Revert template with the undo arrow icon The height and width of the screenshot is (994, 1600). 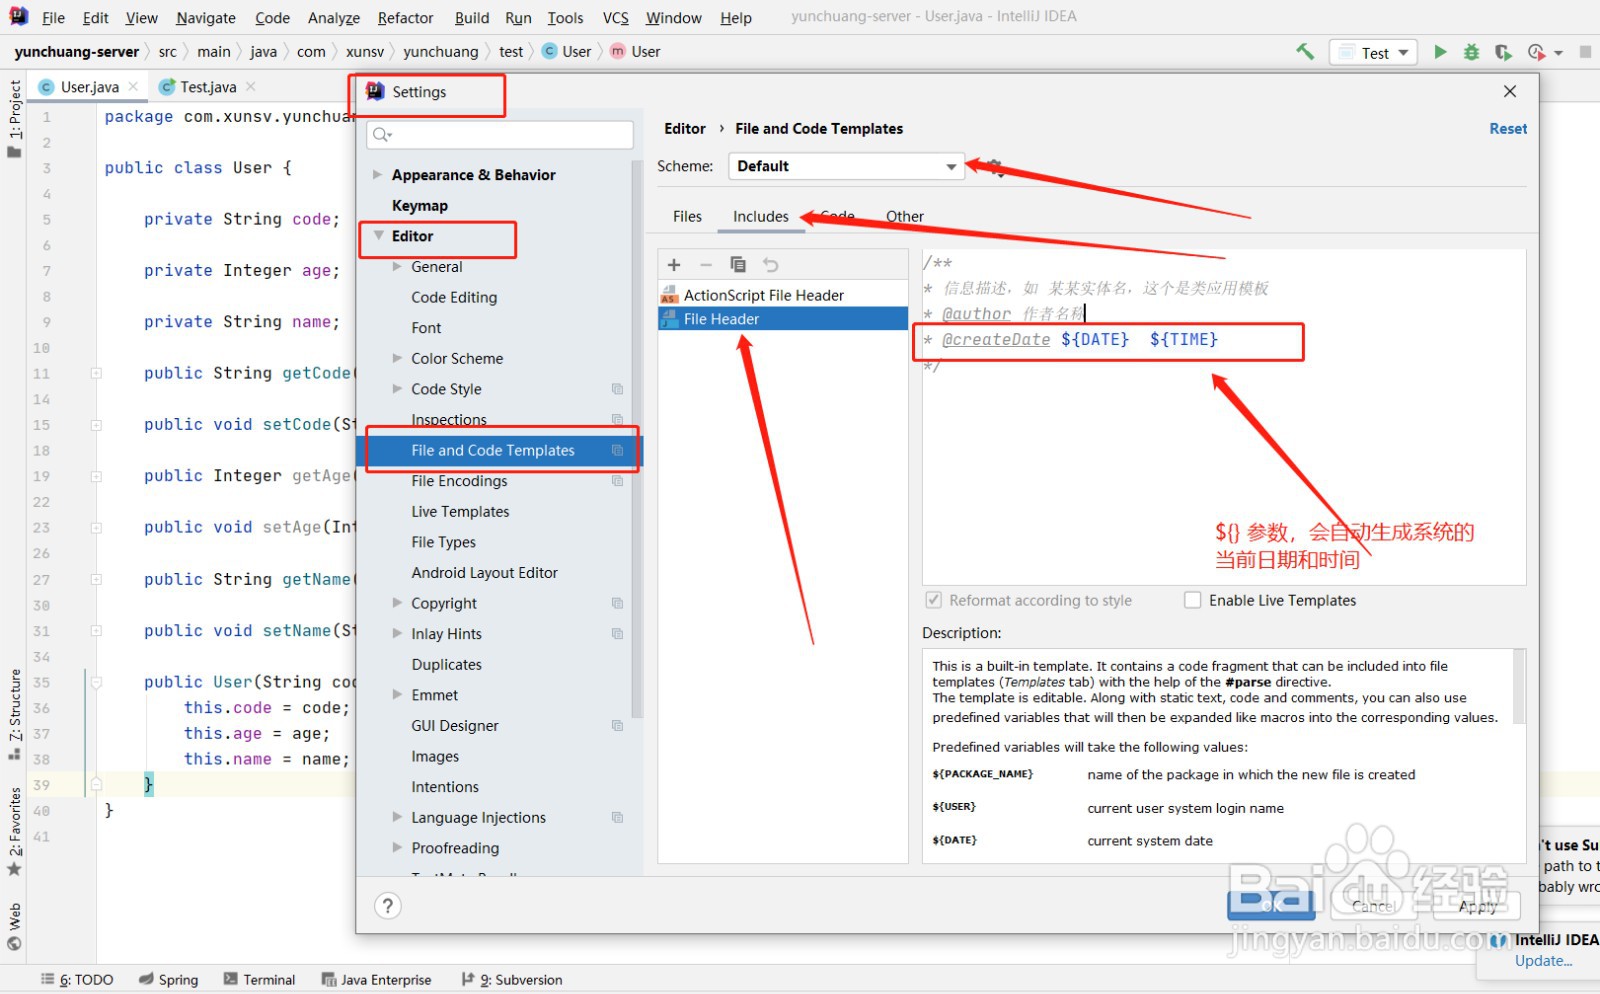(770, 265)
